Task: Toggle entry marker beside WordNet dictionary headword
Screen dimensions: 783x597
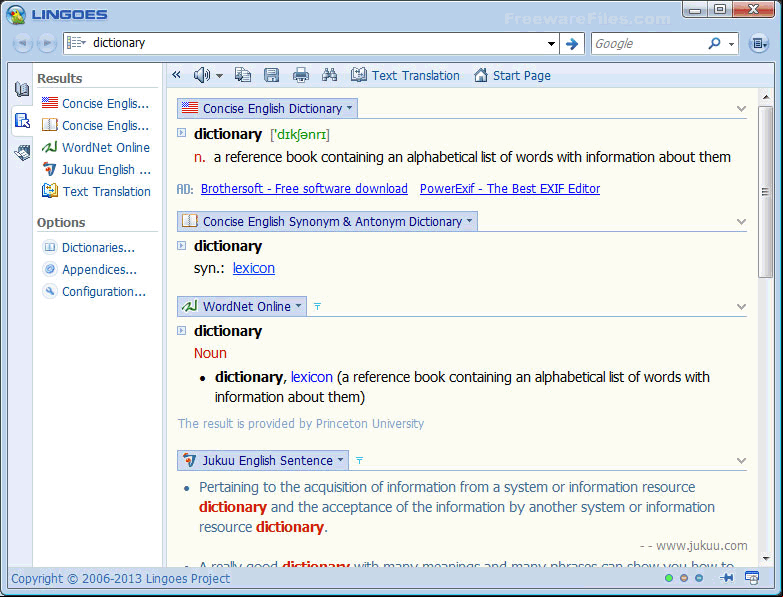Action: 182,330
